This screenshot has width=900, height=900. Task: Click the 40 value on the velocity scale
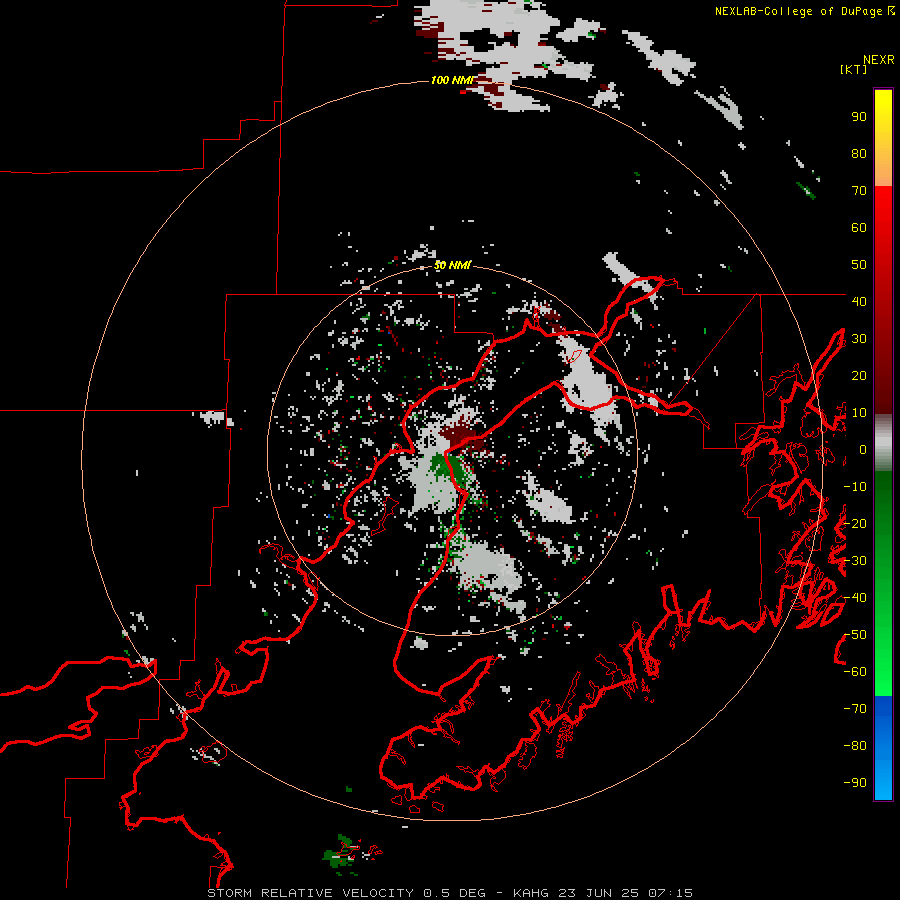[859, 301]
